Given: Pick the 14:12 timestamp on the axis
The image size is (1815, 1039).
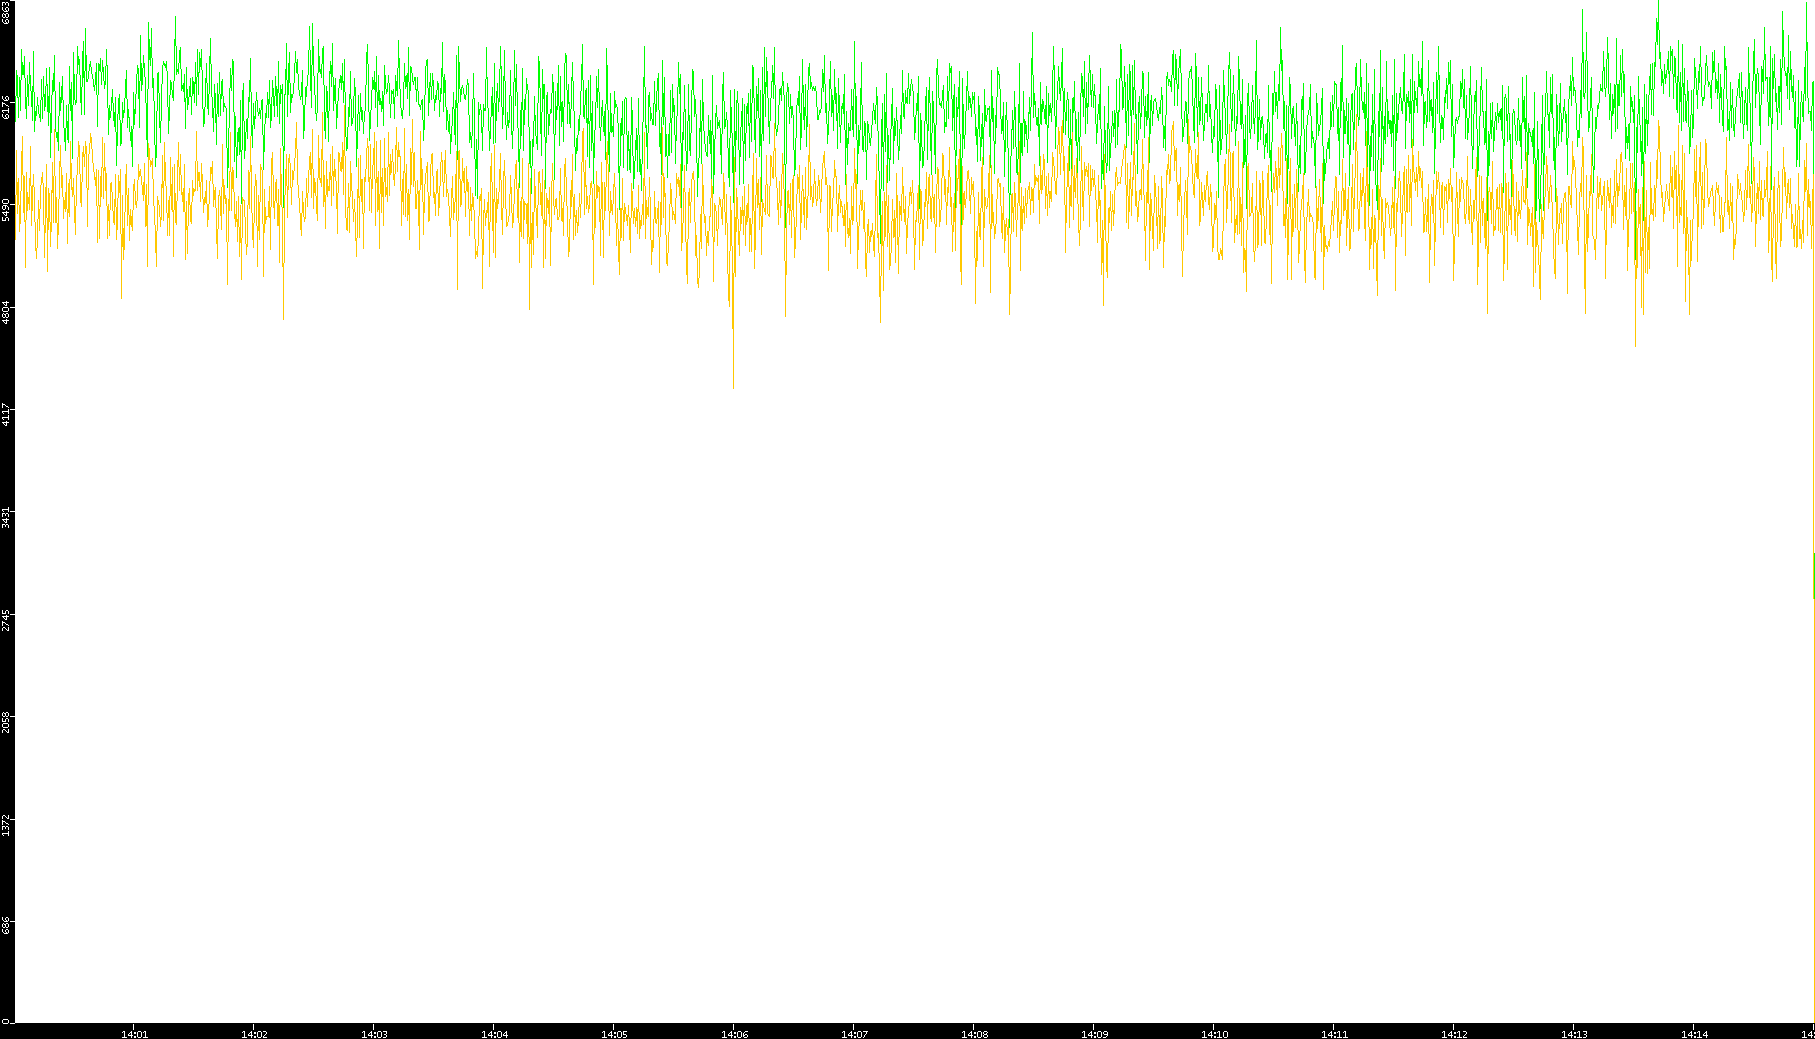Looking at the screenshot, I should 1454,1034.
